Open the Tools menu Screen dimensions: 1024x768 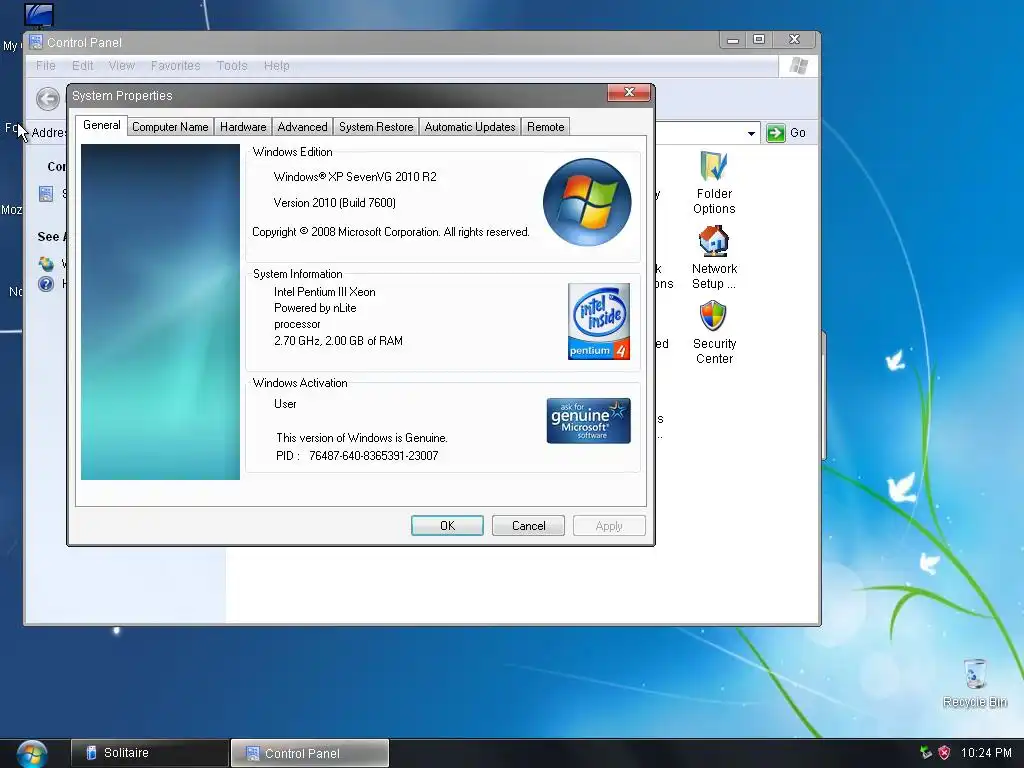232,65
